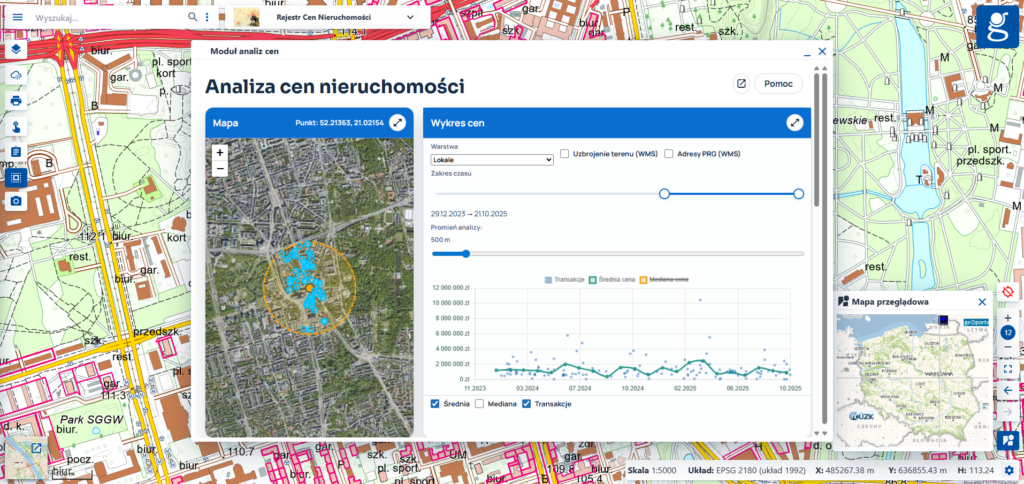This screenshot has height=484, width=1024.
Task: Open the Warstwa Lokale dropdown
Action: pos(492,159)
